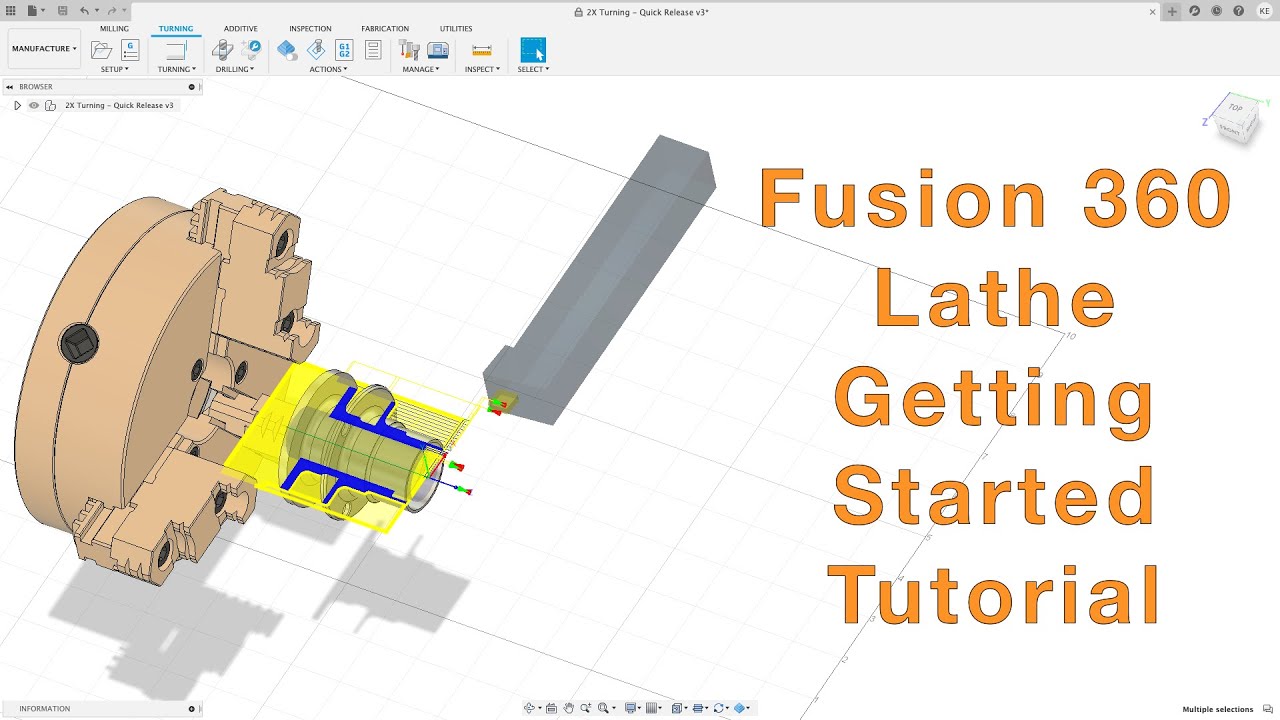Click the turning tool holder model
The image size is (1280, 720).
(605, 275)
